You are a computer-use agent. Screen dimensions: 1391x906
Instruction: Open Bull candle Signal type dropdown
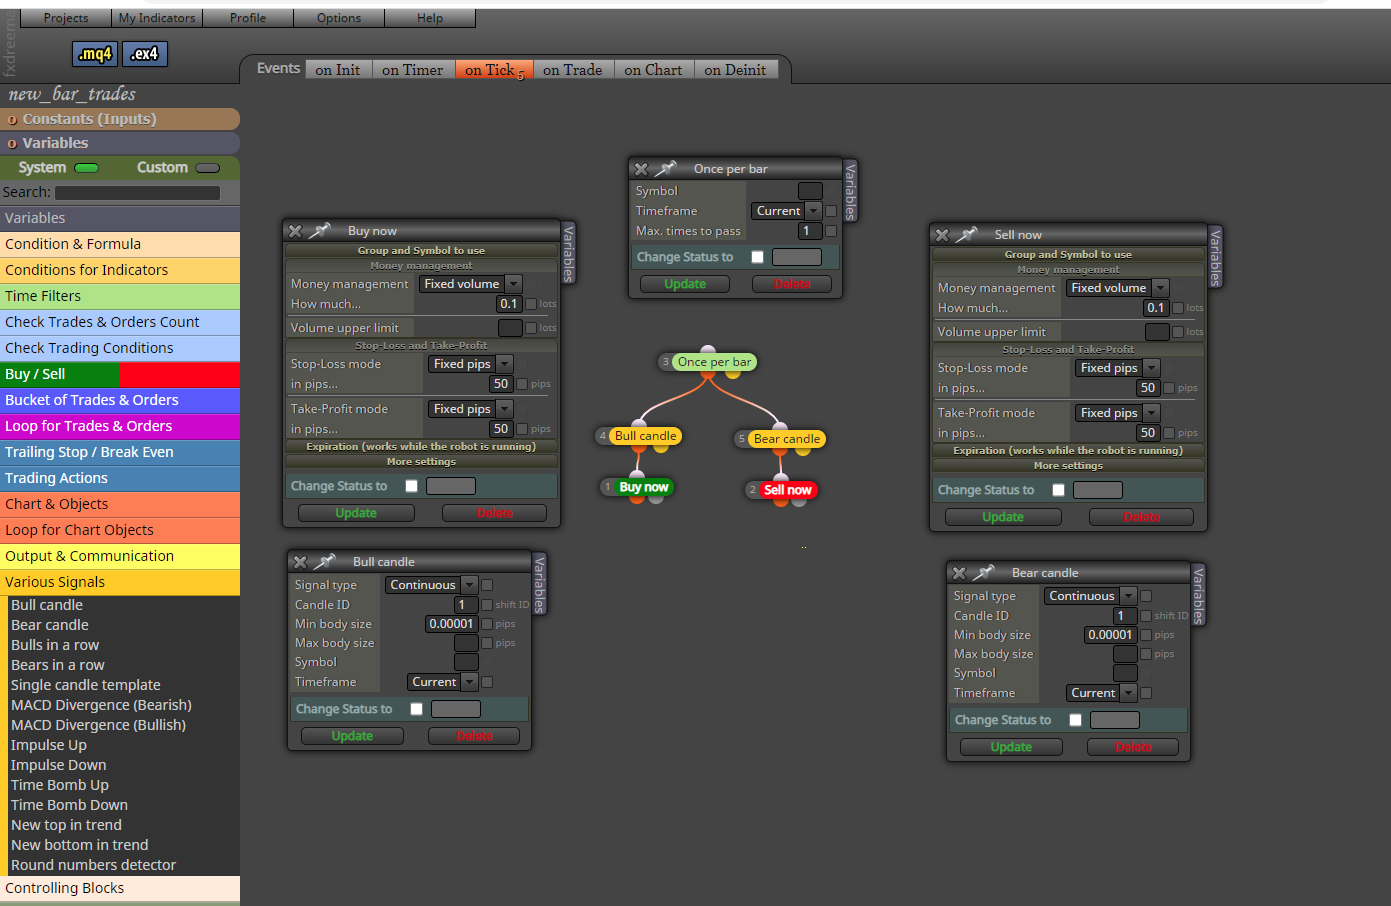(431, 585)
